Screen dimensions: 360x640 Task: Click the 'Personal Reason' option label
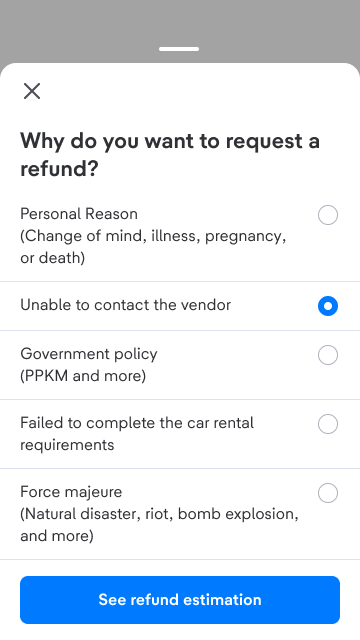pos(79,214)
